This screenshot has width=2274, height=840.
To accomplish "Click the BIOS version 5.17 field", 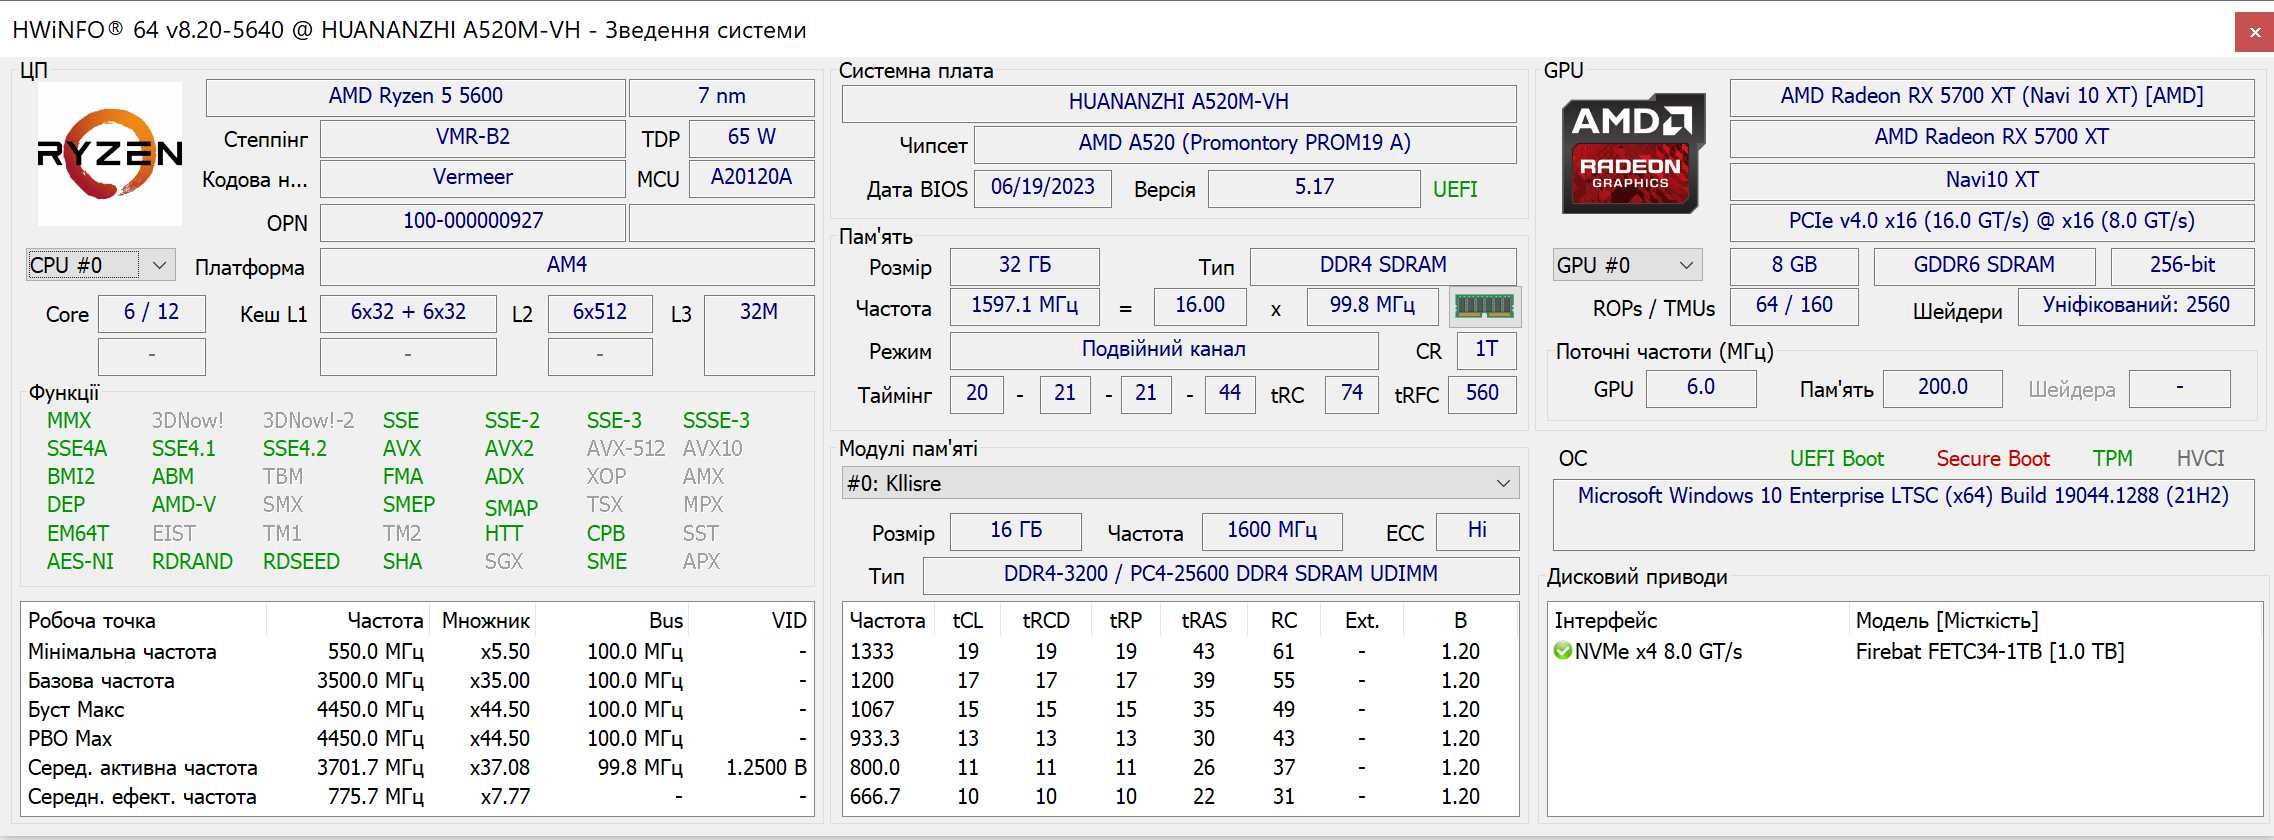I will [x=1314, y=188].
